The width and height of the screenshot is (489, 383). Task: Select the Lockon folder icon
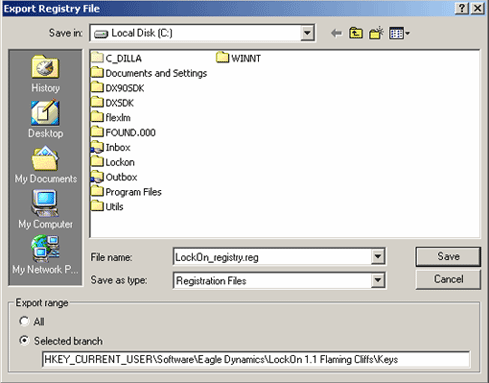coord(97,161)
